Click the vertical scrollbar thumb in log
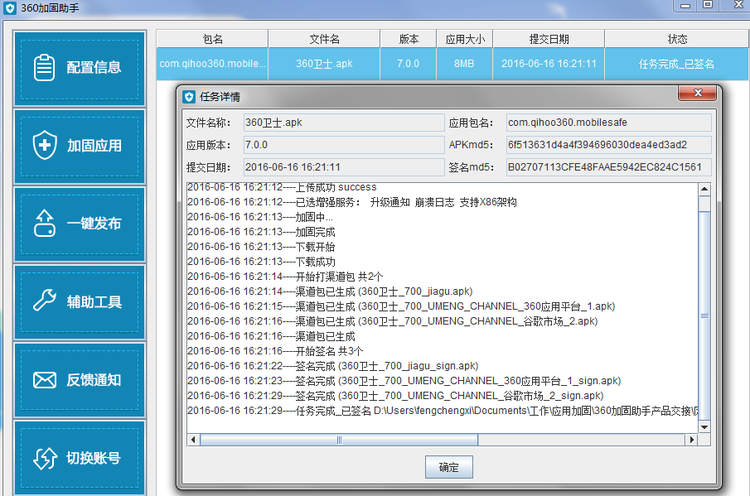 (x=704, y=316)
